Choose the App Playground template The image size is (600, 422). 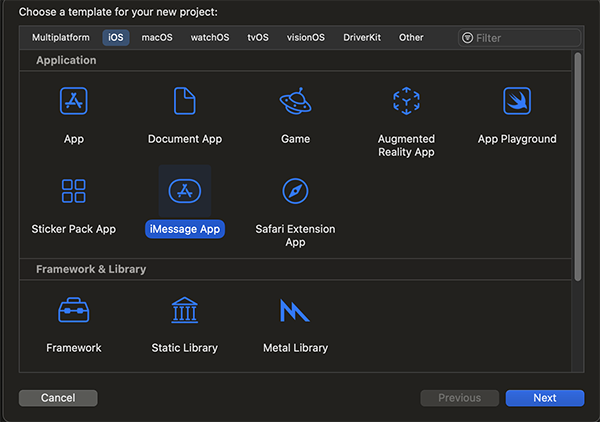517,101
